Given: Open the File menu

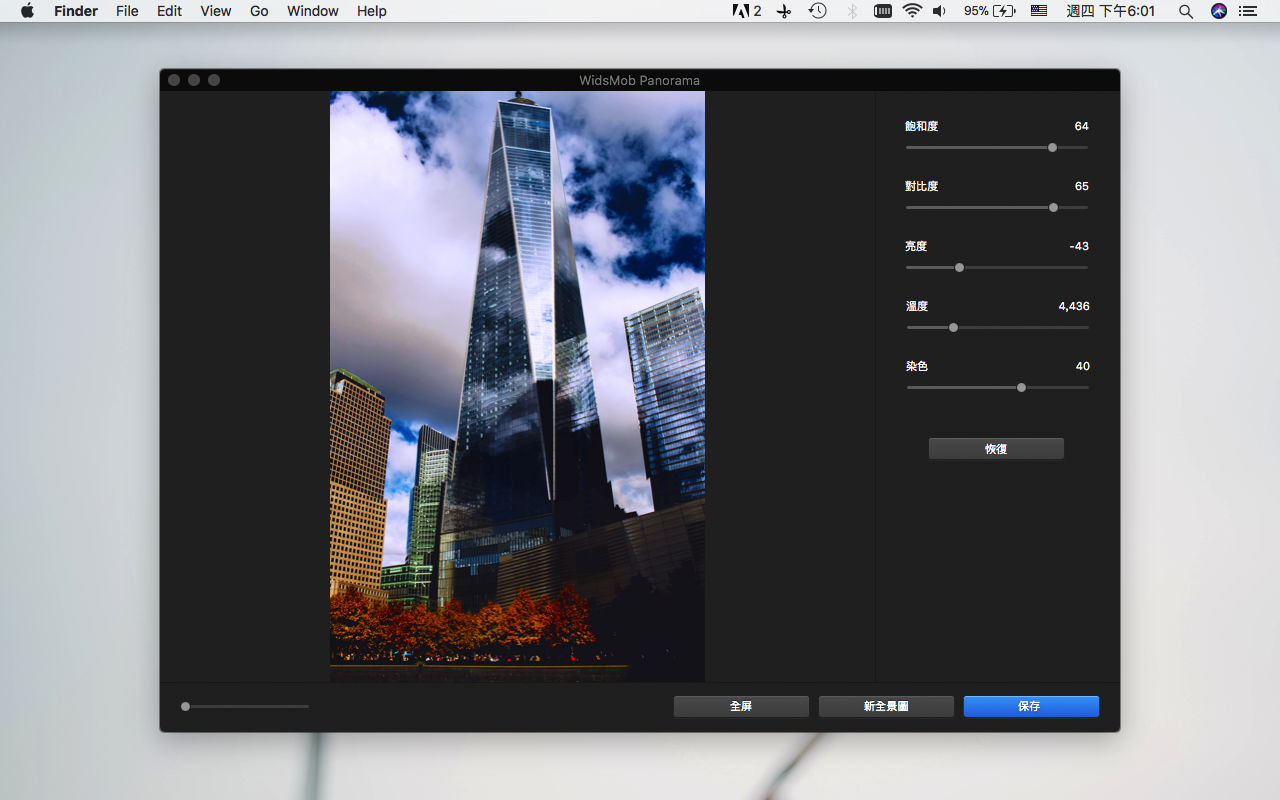Looking at the screenshot, I should pos(127,11).
